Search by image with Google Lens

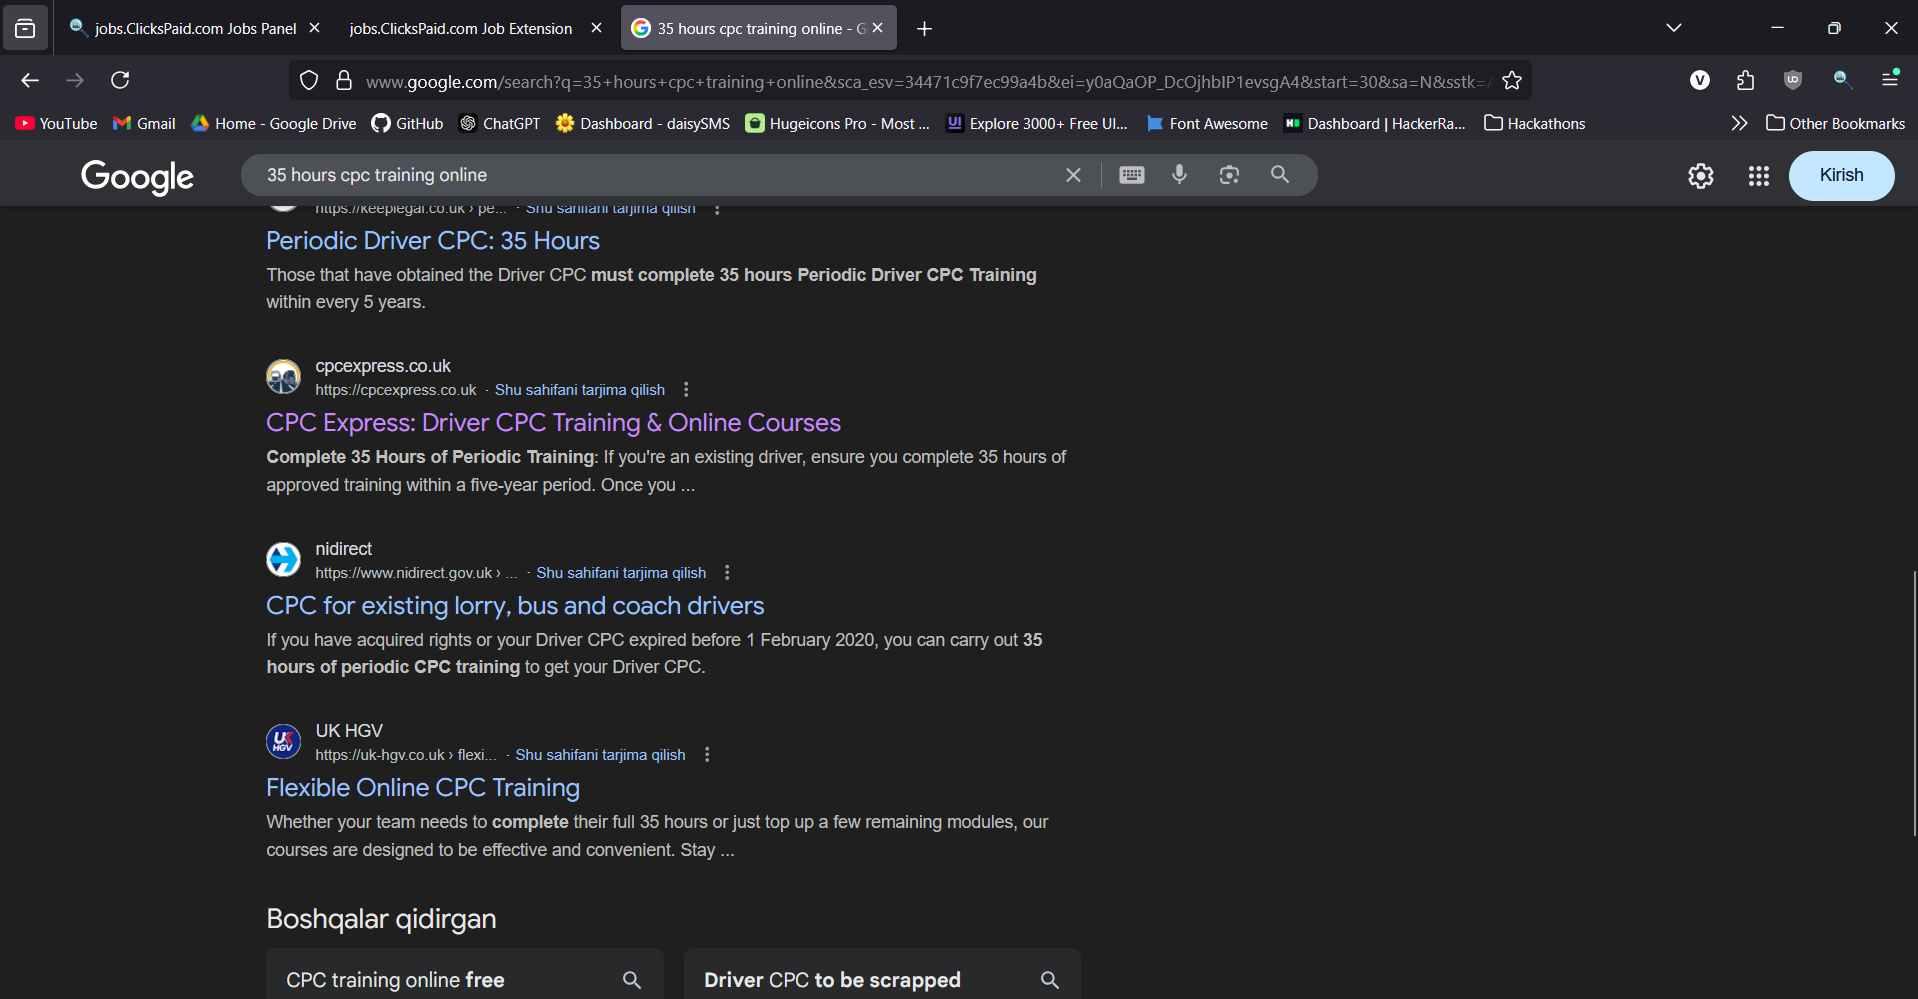pos(1229,175)
